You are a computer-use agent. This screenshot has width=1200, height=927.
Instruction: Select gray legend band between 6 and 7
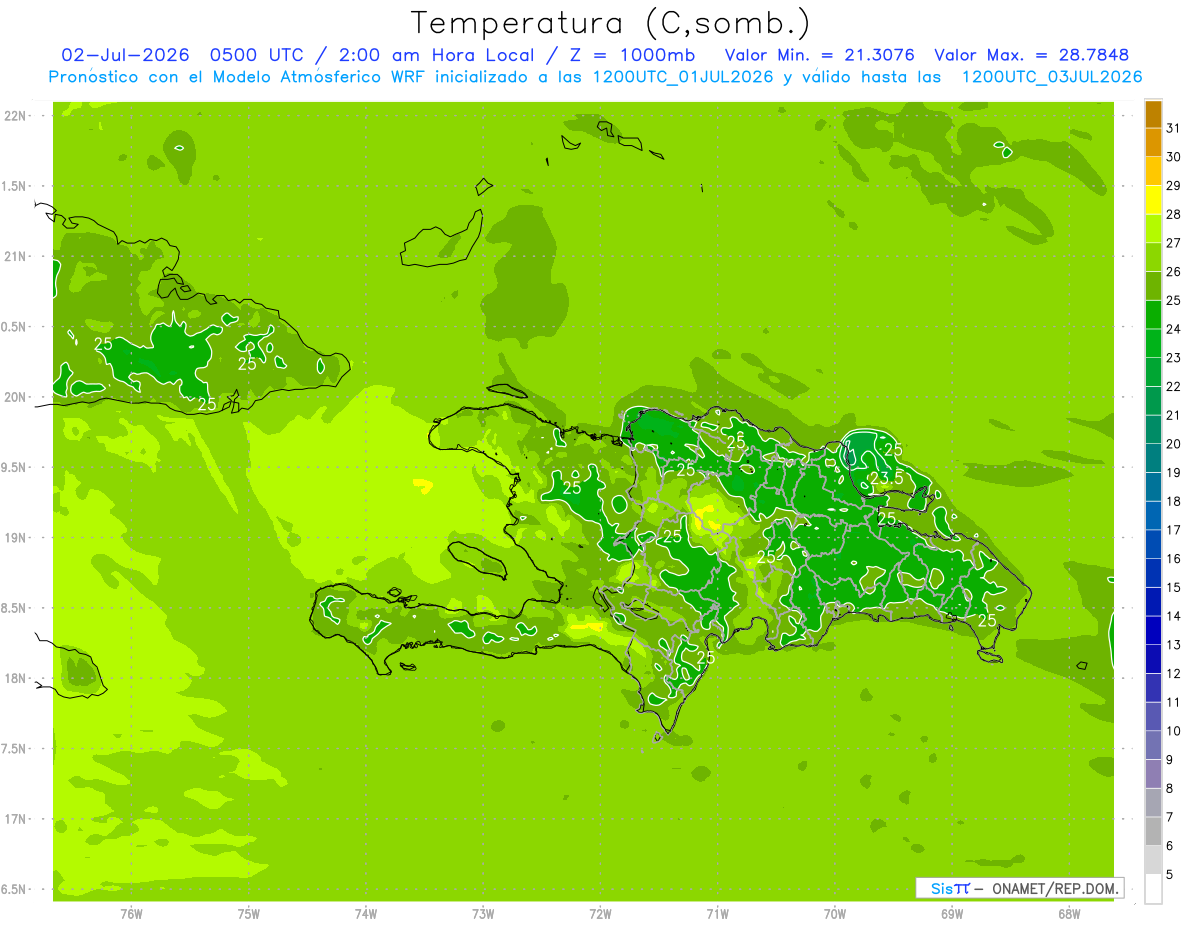[x=1153, y=831]
